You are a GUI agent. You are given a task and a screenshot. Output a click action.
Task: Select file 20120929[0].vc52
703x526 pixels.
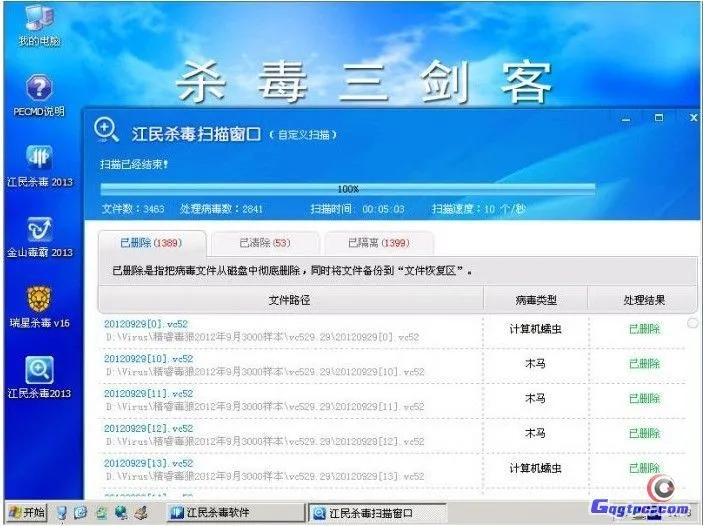click(x=146, y=324)
